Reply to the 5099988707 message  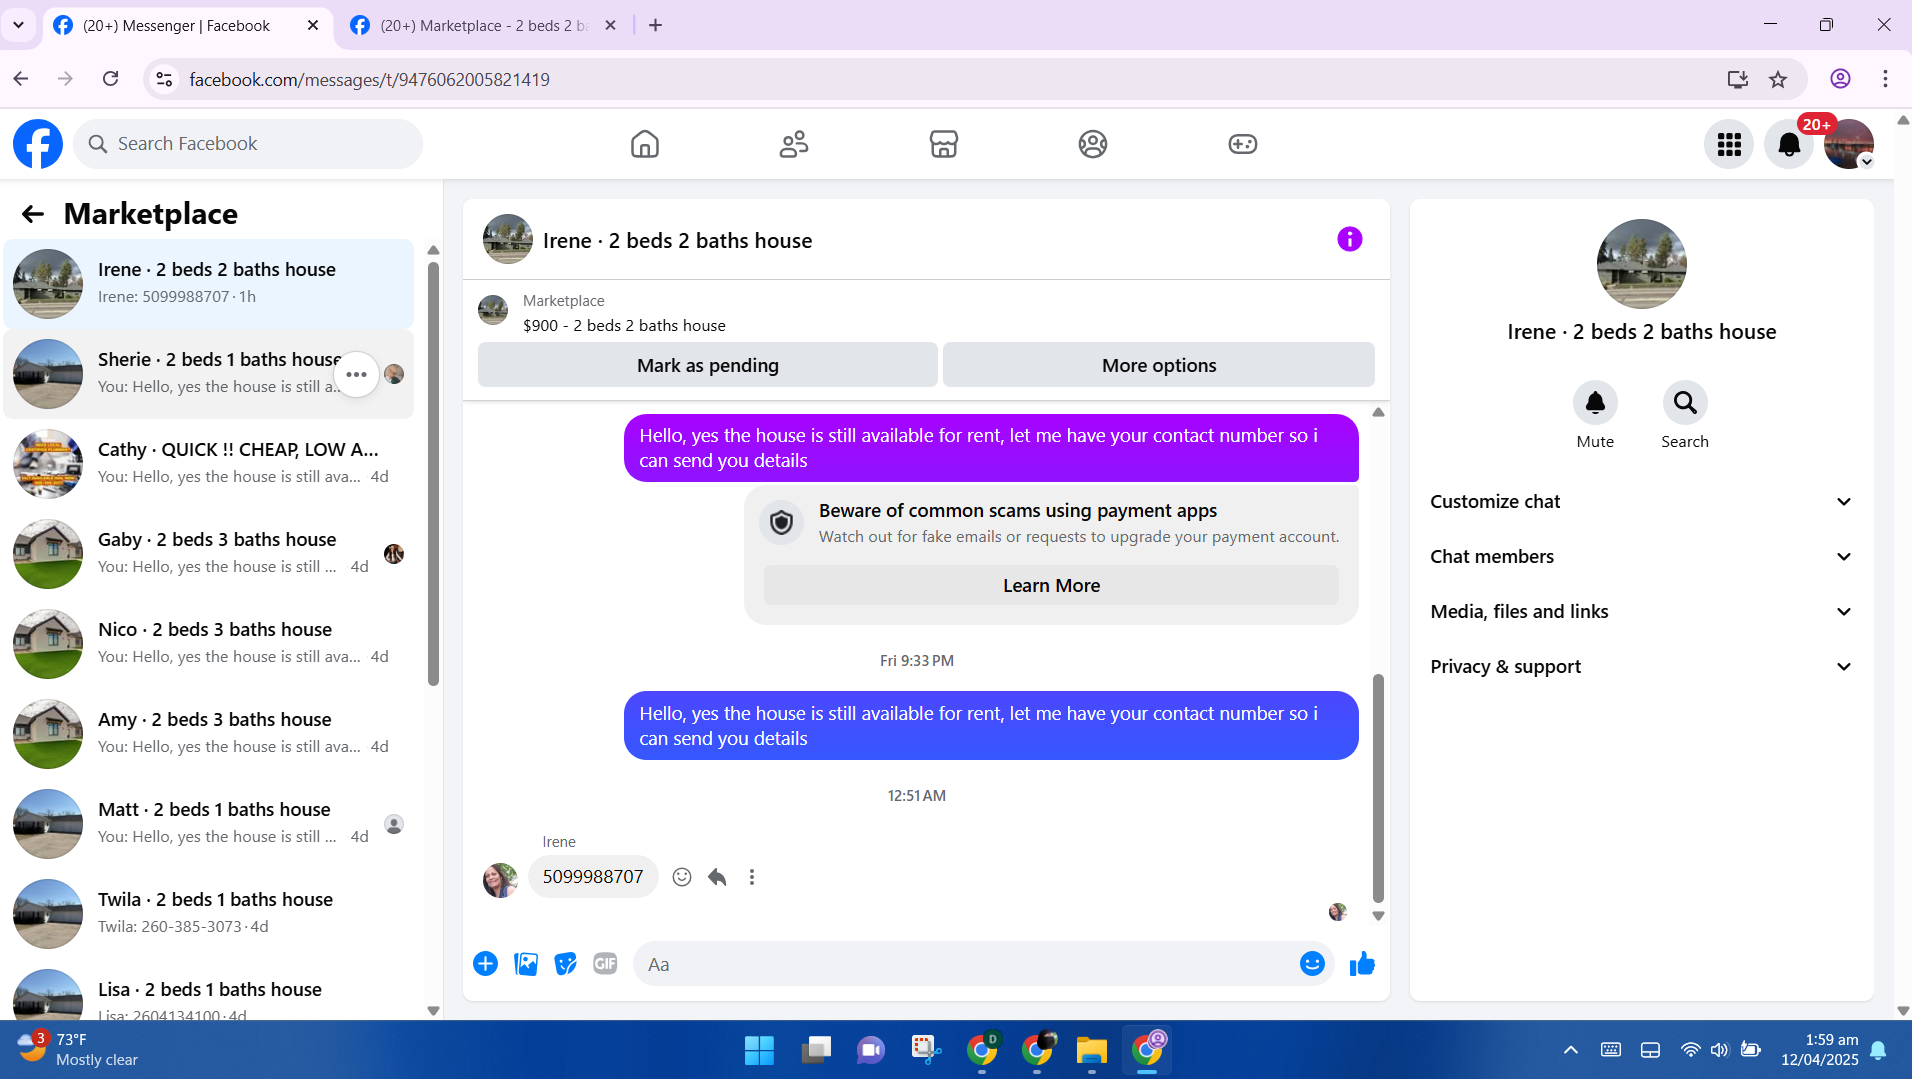point(717,877)
